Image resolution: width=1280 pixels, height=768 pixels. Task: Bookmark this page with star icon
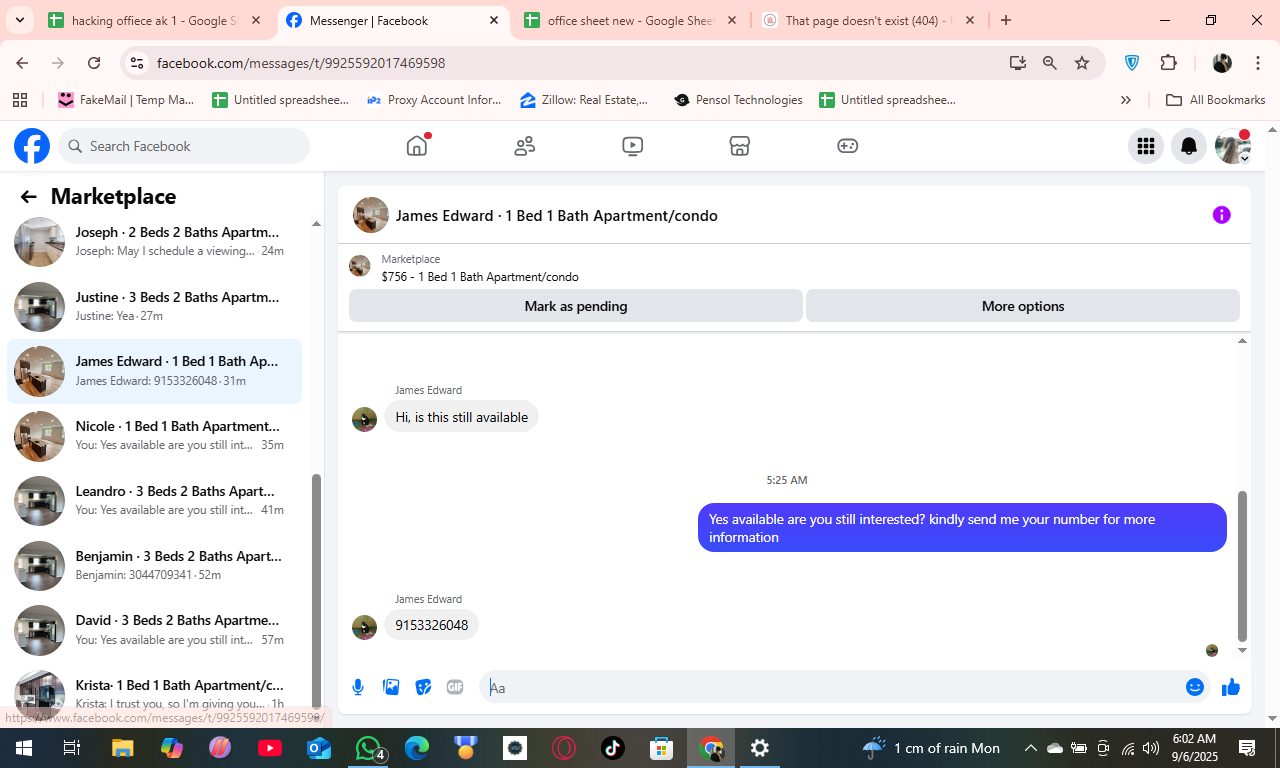point(1082,63)
